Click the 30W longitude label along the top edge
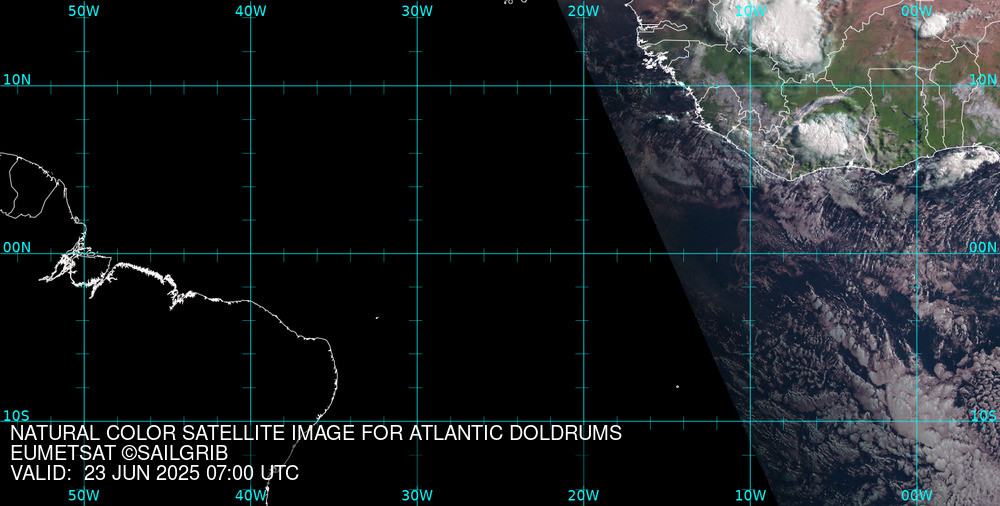 pyautogui.click(x=417, y=11)
